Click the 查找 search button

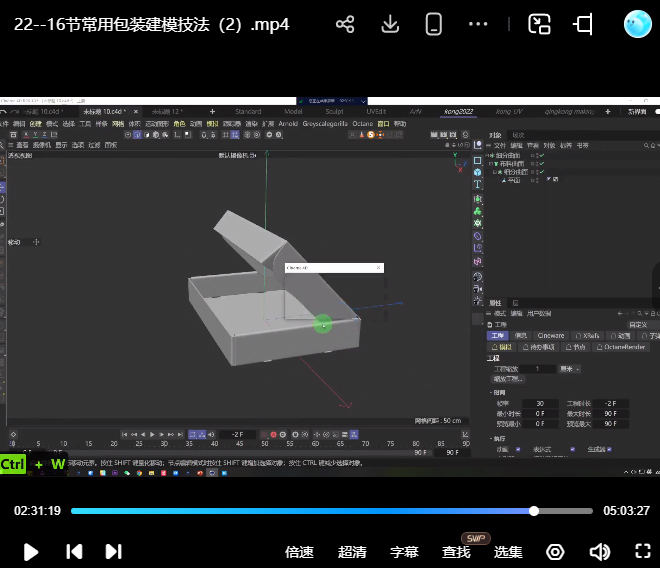coord(456,551)
